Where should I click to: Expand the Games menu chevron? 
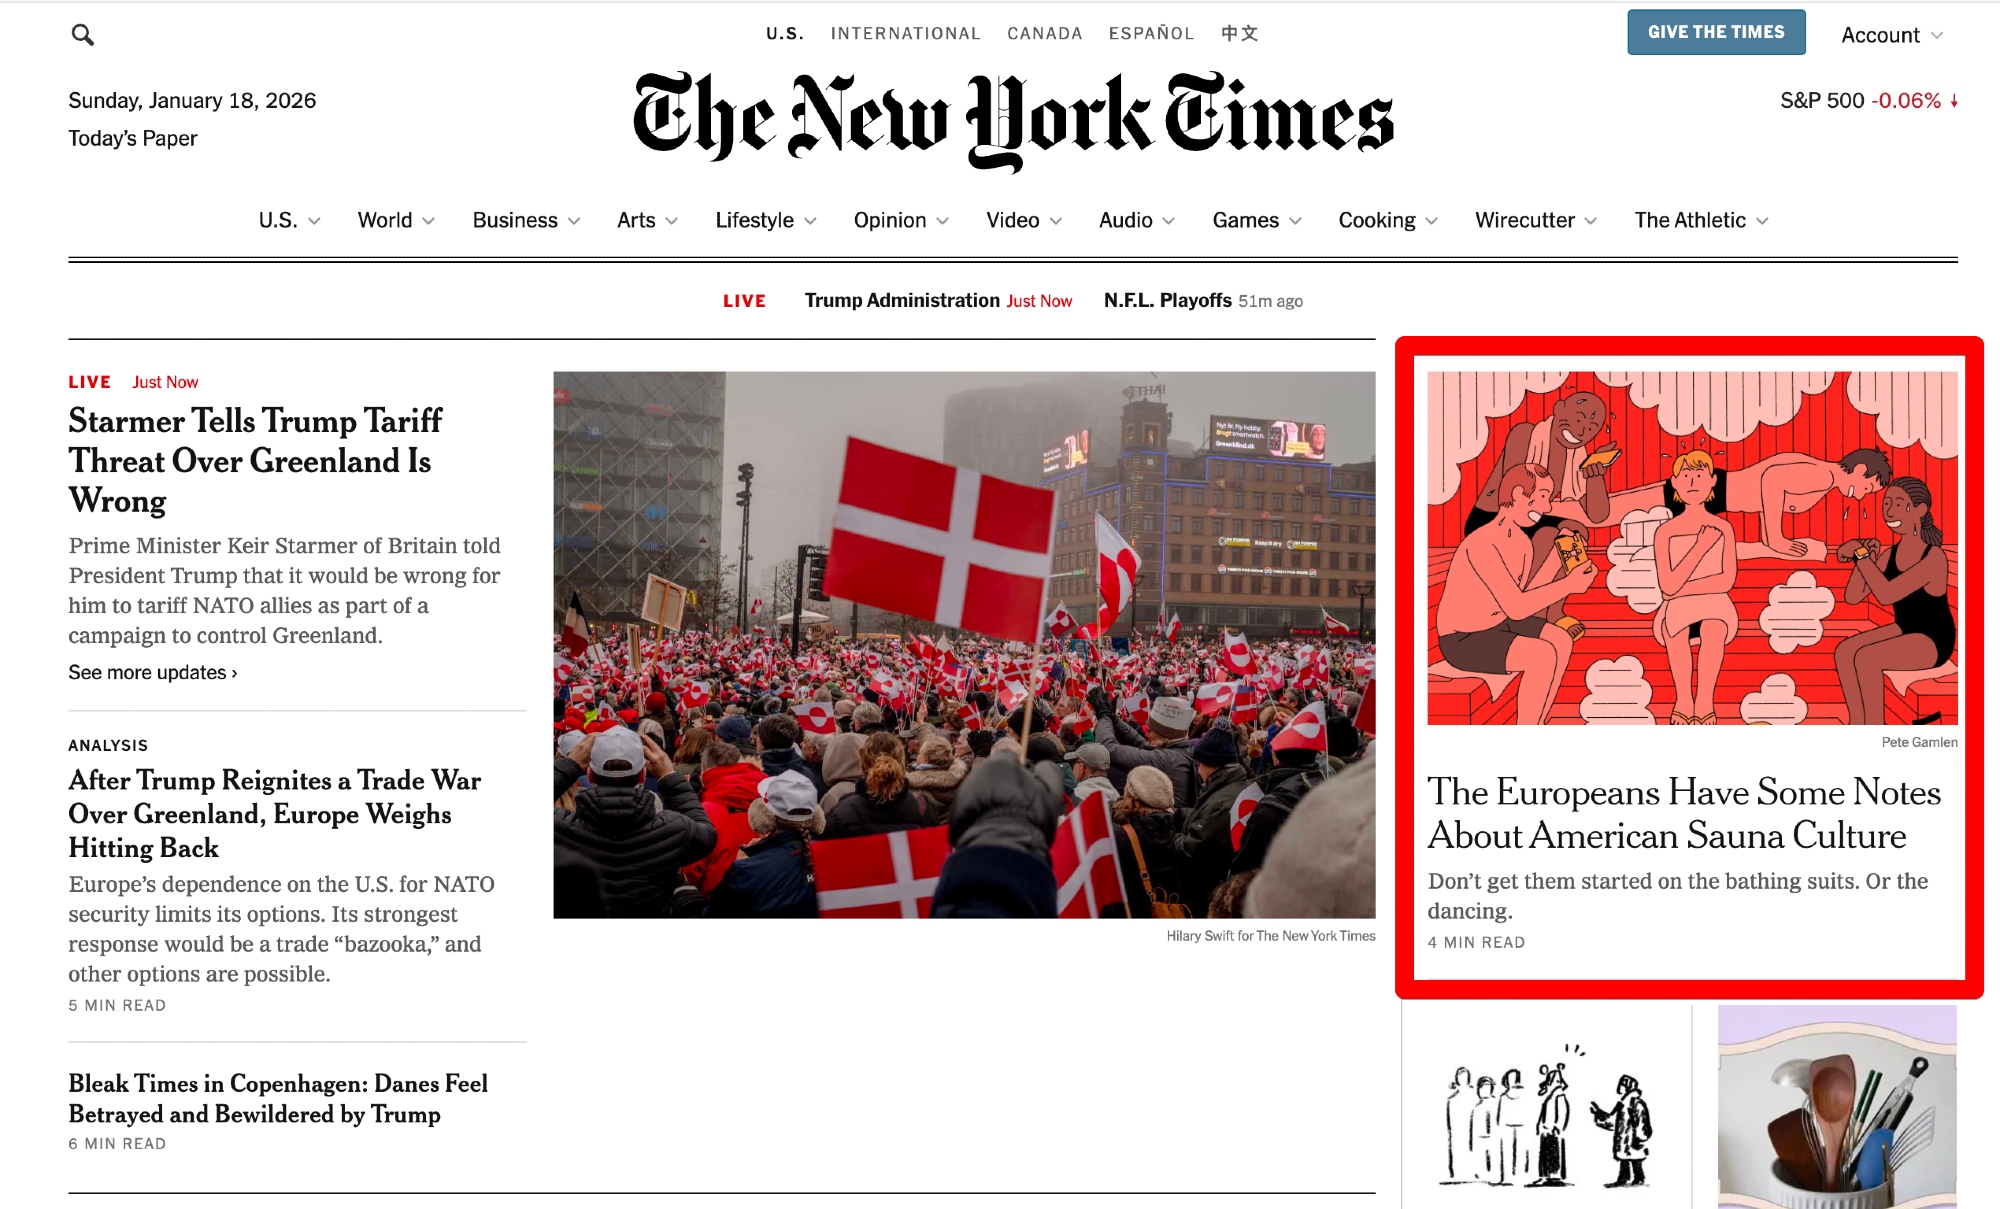click(x=1296, y=221)
